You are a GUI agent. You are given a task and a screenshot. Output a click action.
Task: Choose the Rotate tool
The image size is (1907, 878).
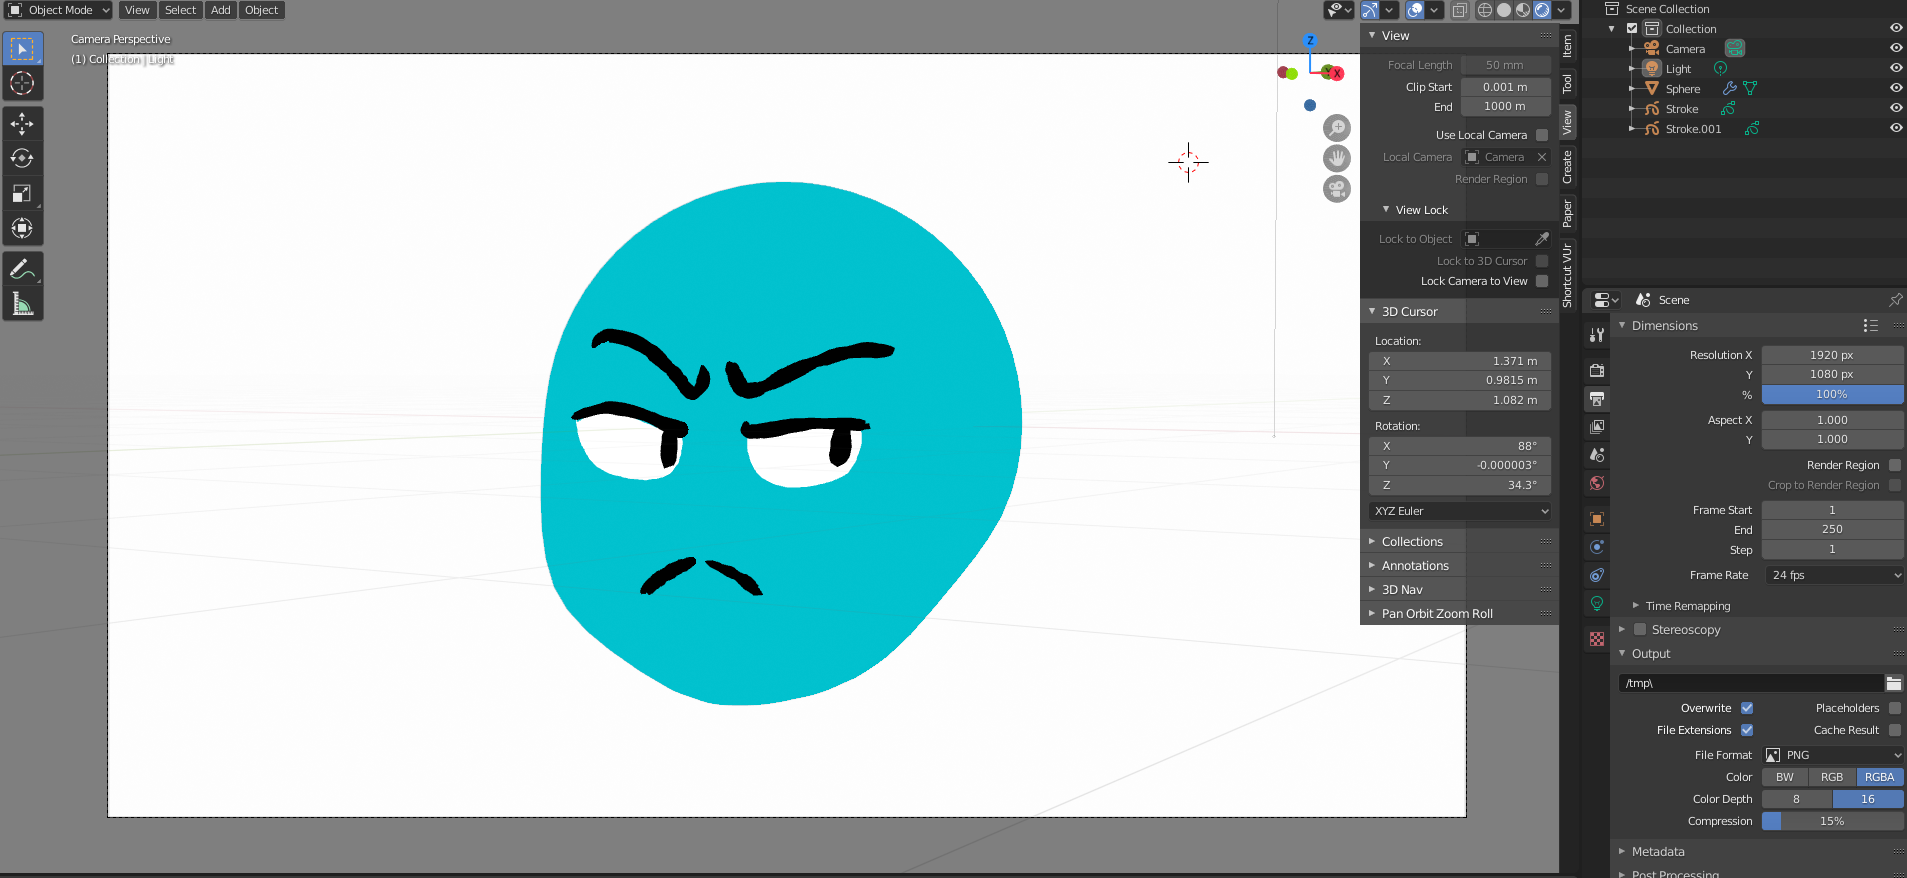(22, 158)
